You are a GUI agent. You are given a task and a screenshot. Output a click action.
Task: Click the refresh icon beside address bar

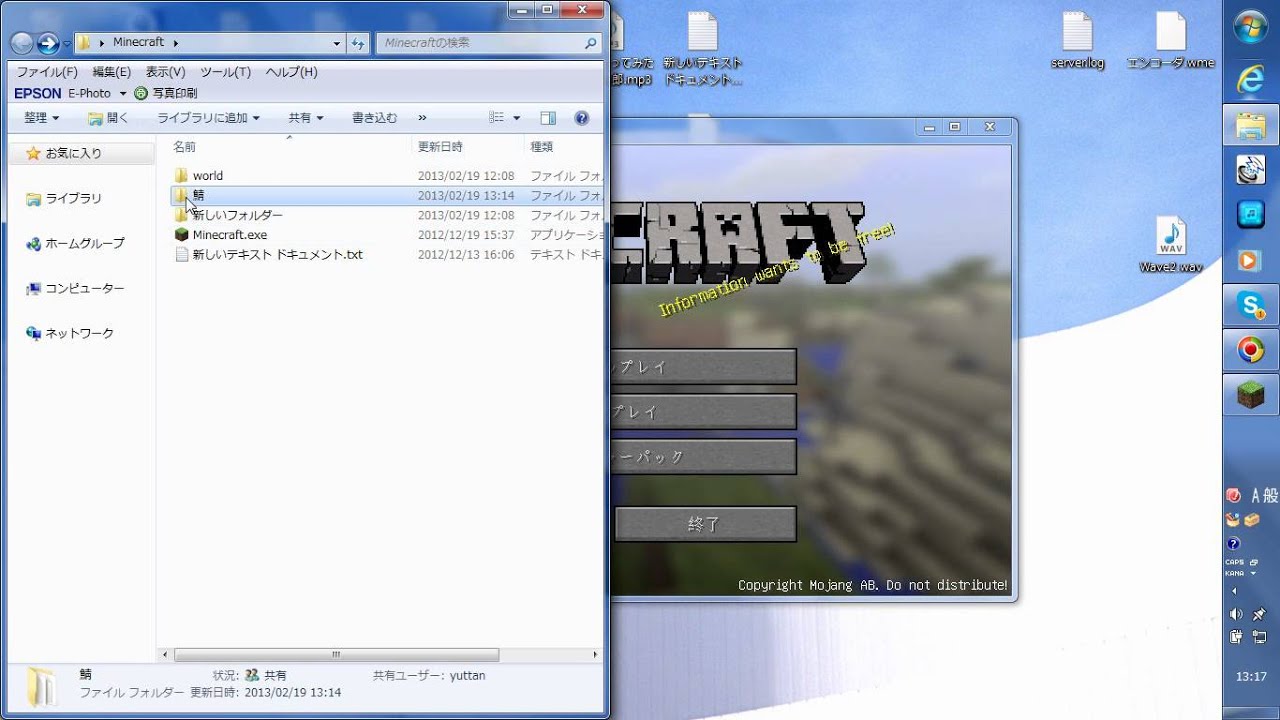(x=358, y=43)
